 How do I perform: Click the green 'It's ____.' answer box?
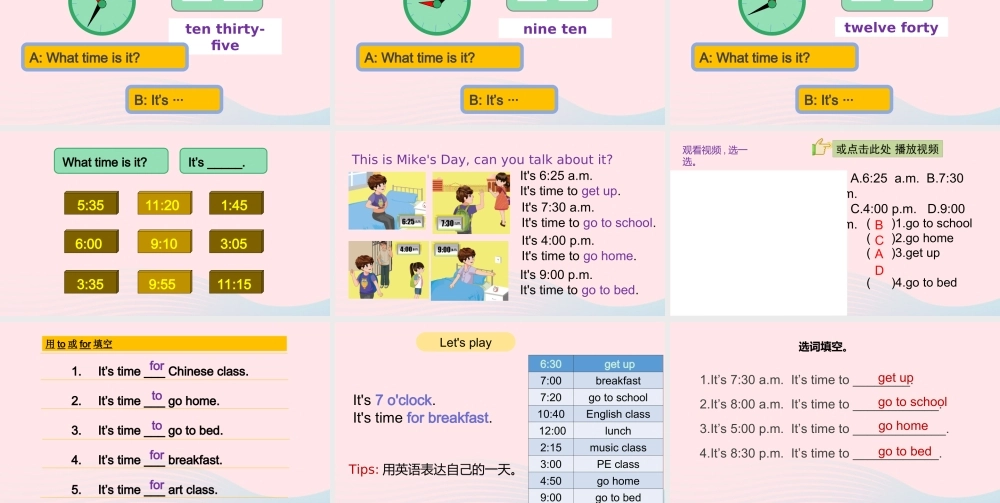223,161
